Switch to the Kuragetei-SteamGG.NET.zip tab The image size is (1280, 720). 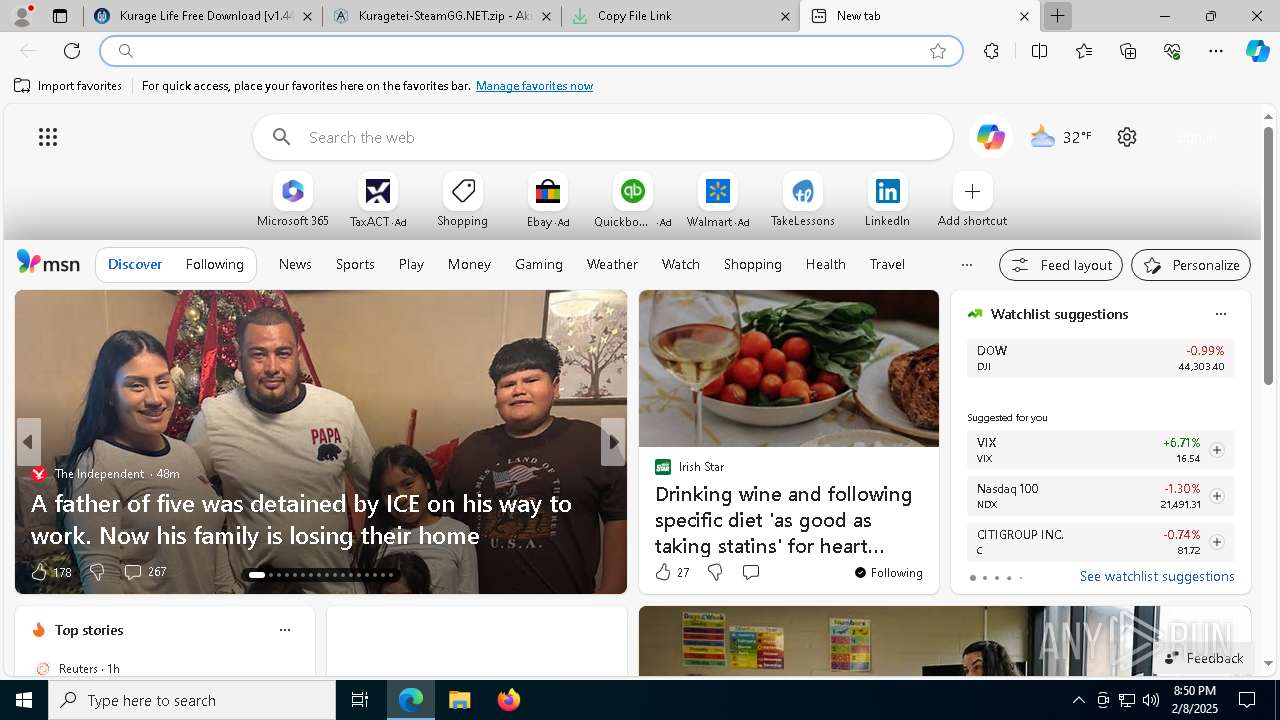tap(441, 16)
